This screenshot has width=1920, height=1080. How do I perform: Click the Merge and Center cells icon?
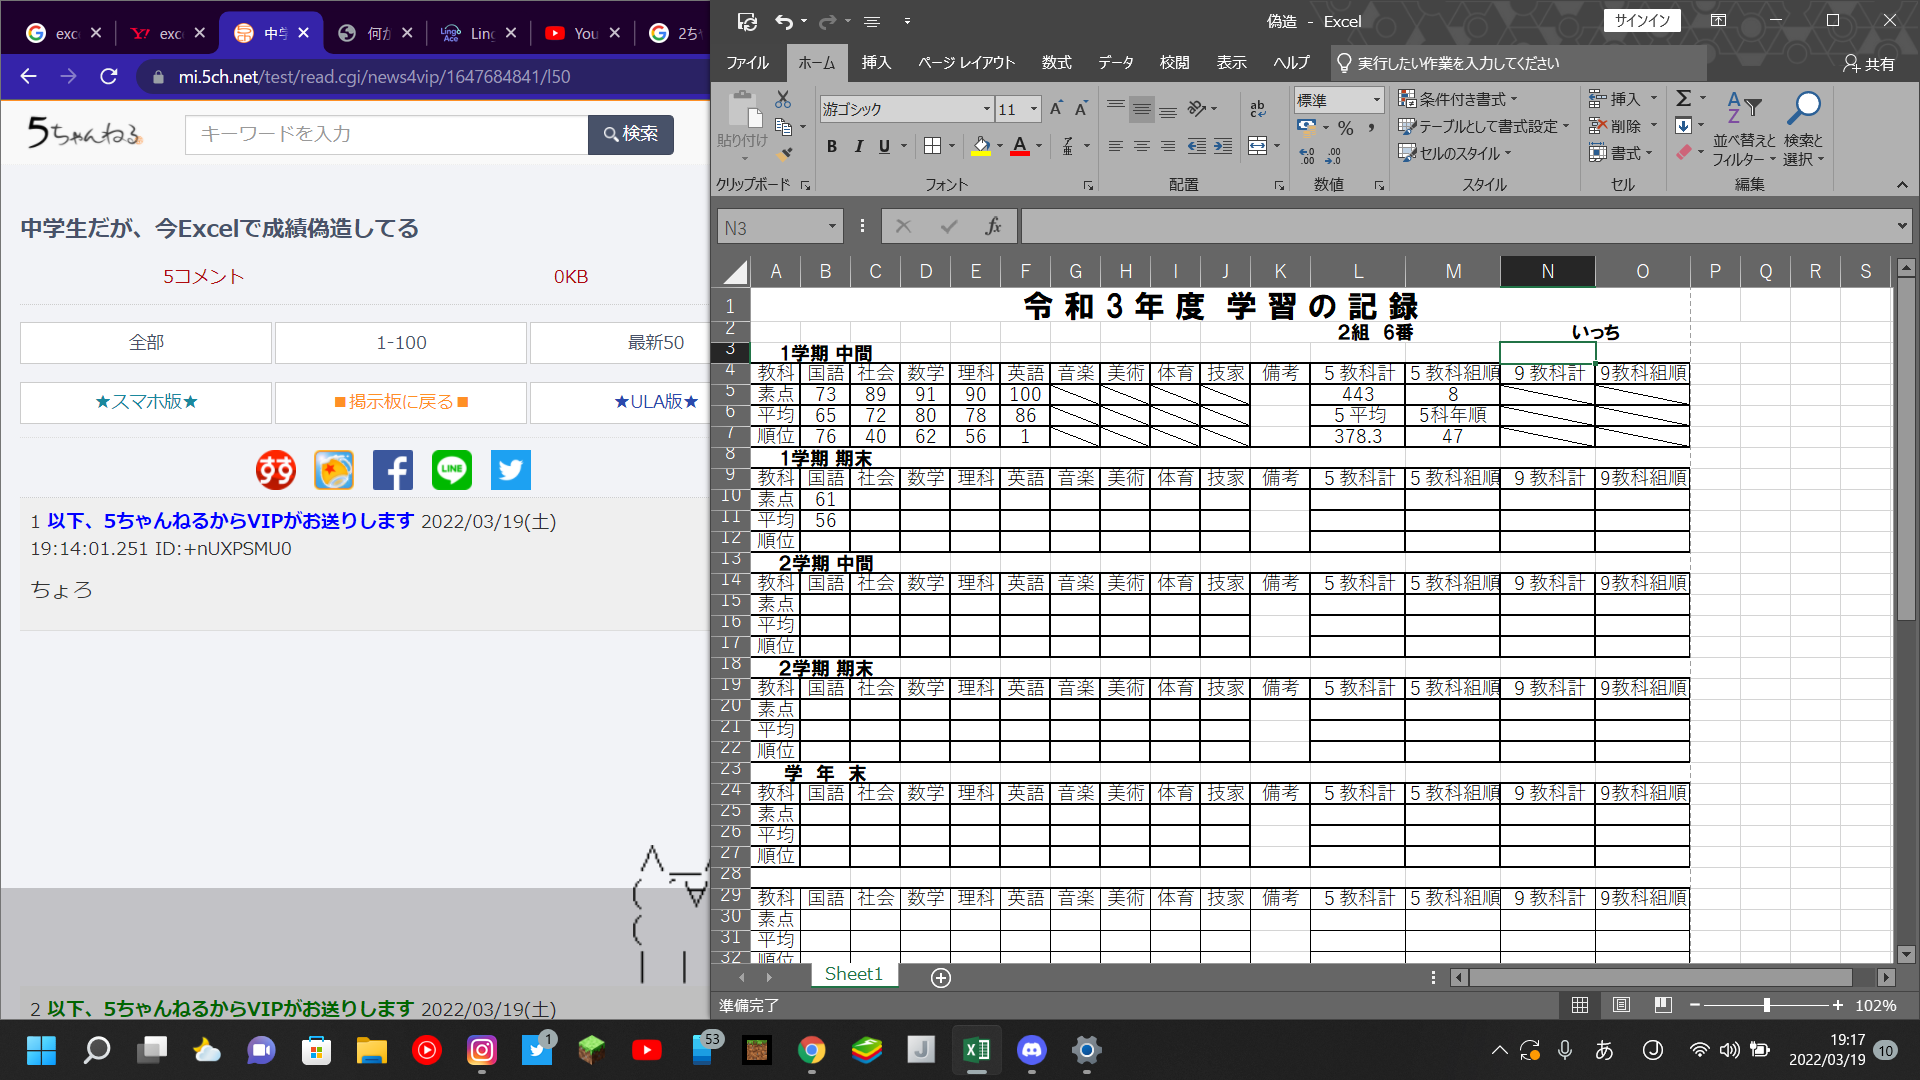click(x=1258, y=147)
